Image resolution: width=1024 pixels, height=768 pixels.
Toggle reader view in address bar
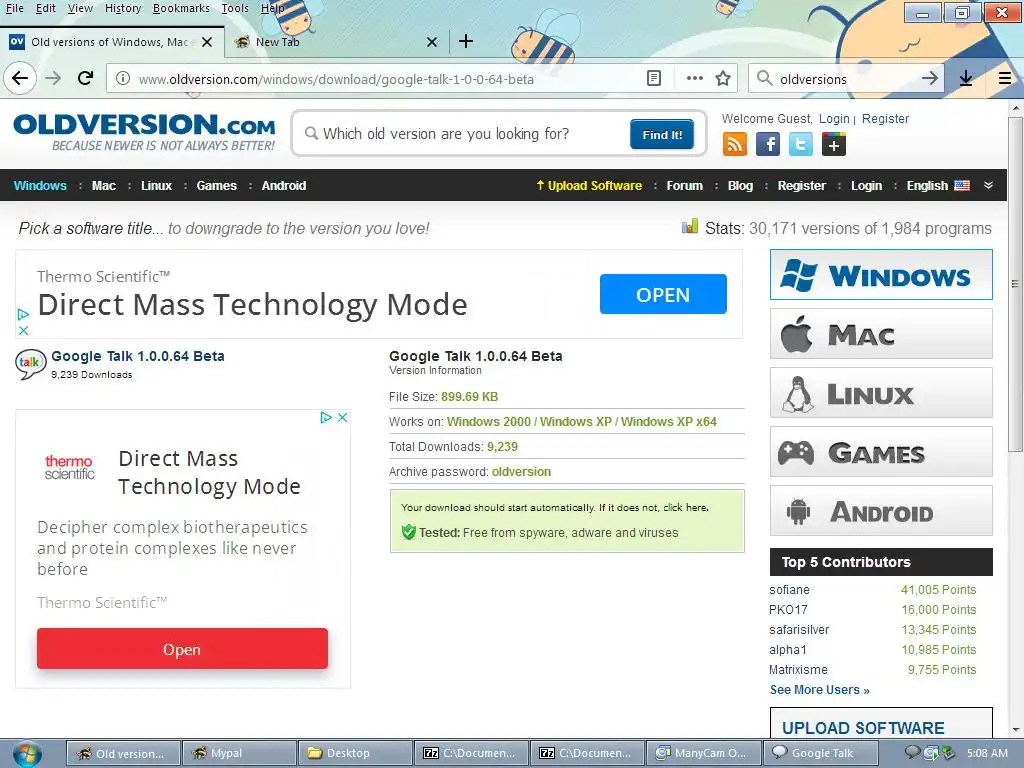coord(654,78)
